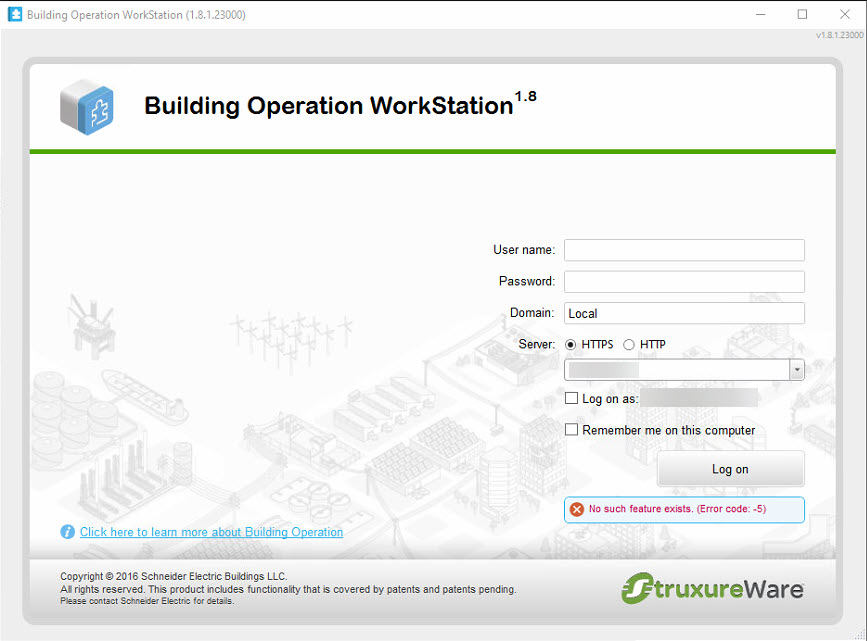The width and height of the screenshot is (867, 641).
Task: Check Remember me on this computer
Action: point(571,430)
